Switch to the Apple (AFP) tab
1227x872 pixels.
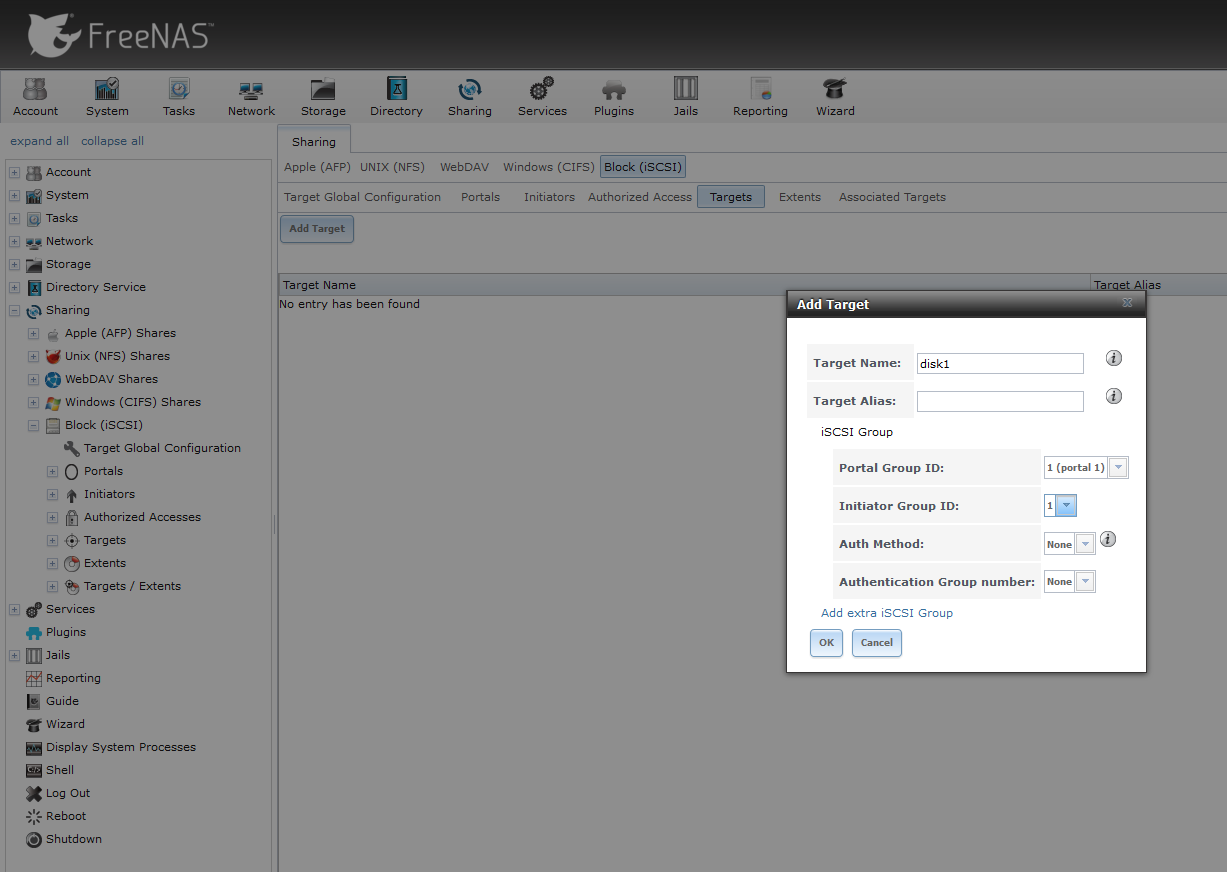point(317,167)
